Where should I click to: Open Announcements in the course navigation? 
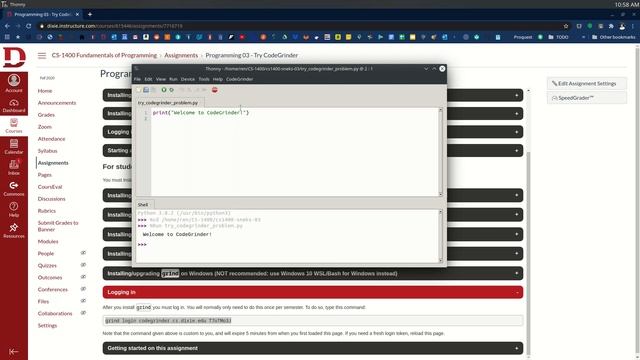[57, 103]
